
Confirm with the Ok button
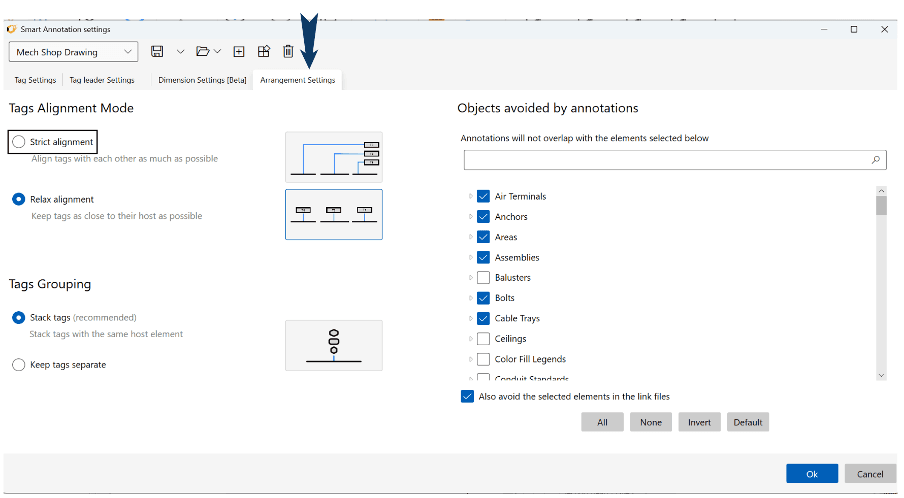coord(812,474)
